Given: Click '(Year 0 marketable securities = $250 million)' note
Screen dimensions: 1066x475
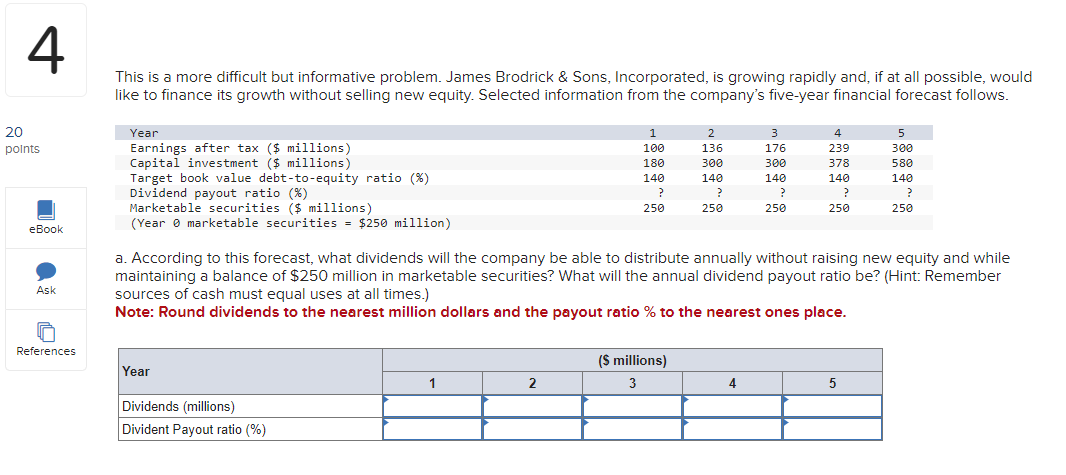Looking at the screenshot, I should pyautogui.click(x=290, y=223).
